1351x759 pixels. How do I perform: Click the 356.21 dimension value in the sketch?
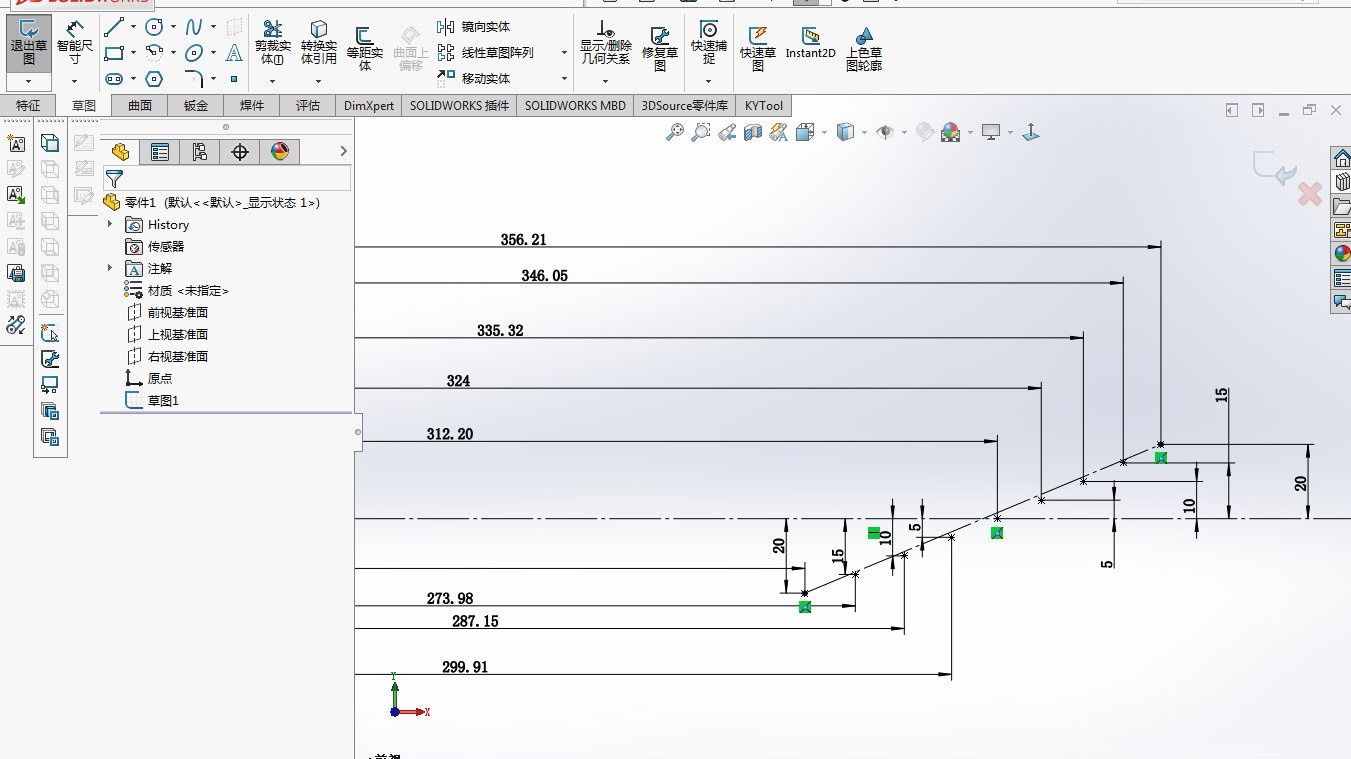coord(523,240)
